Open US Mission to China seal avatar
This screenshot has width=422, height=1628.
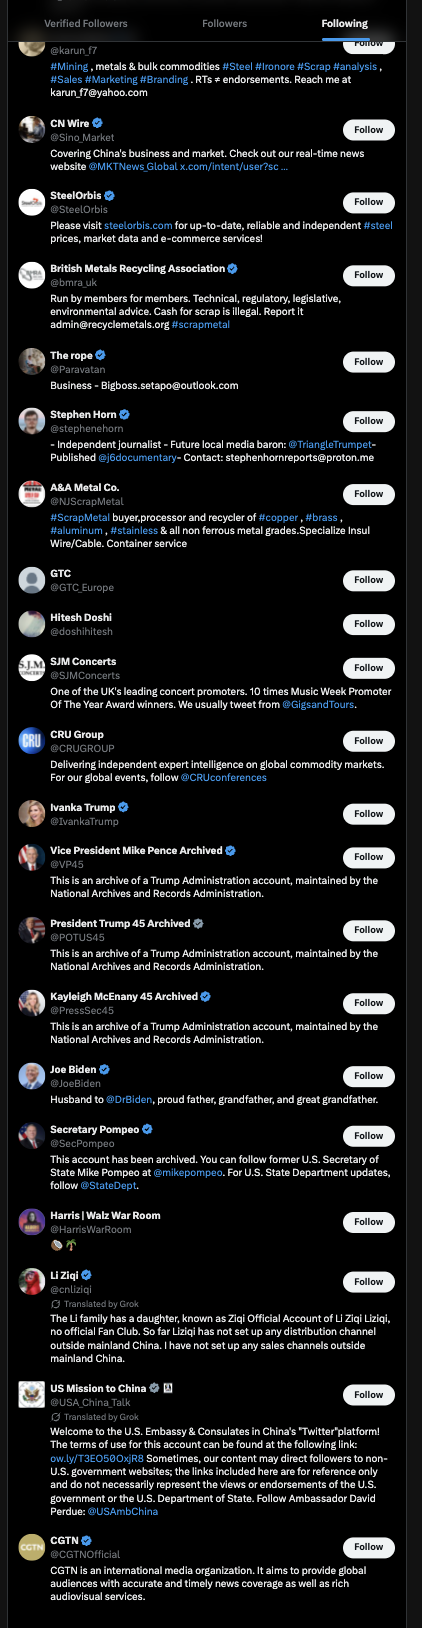[x=32, y=1394]
